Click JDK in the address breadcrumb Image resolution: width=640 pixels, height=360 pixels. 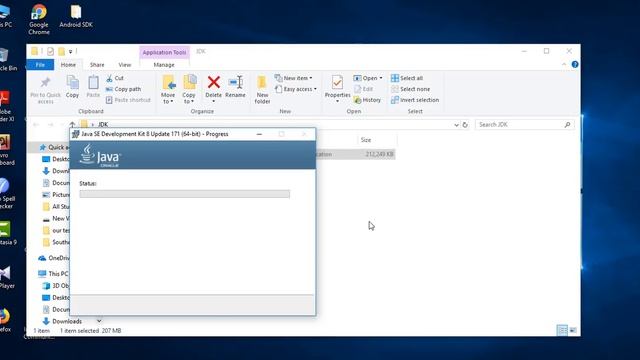coord(103,124)
